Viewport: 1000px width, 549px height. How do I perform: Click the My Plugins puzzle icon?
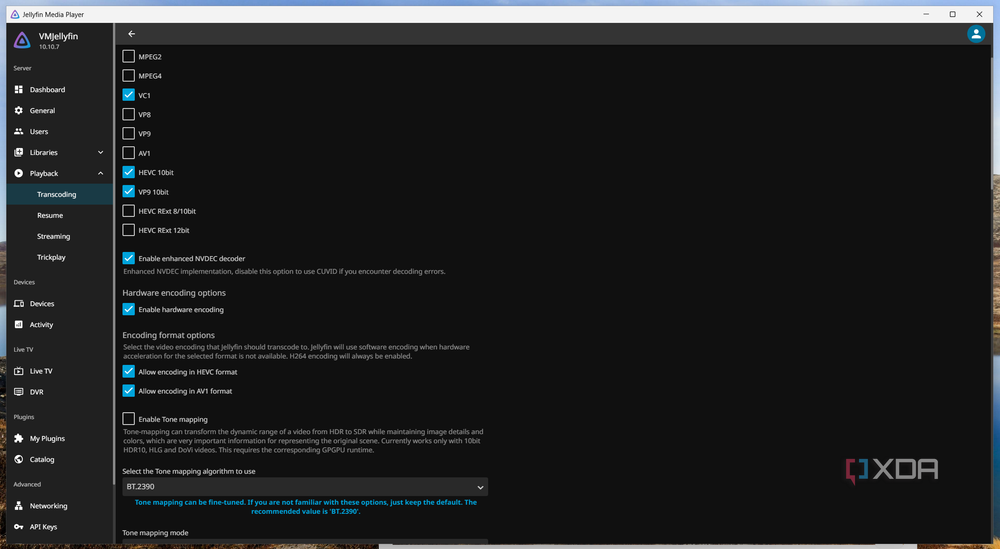[x=18, y=439]
